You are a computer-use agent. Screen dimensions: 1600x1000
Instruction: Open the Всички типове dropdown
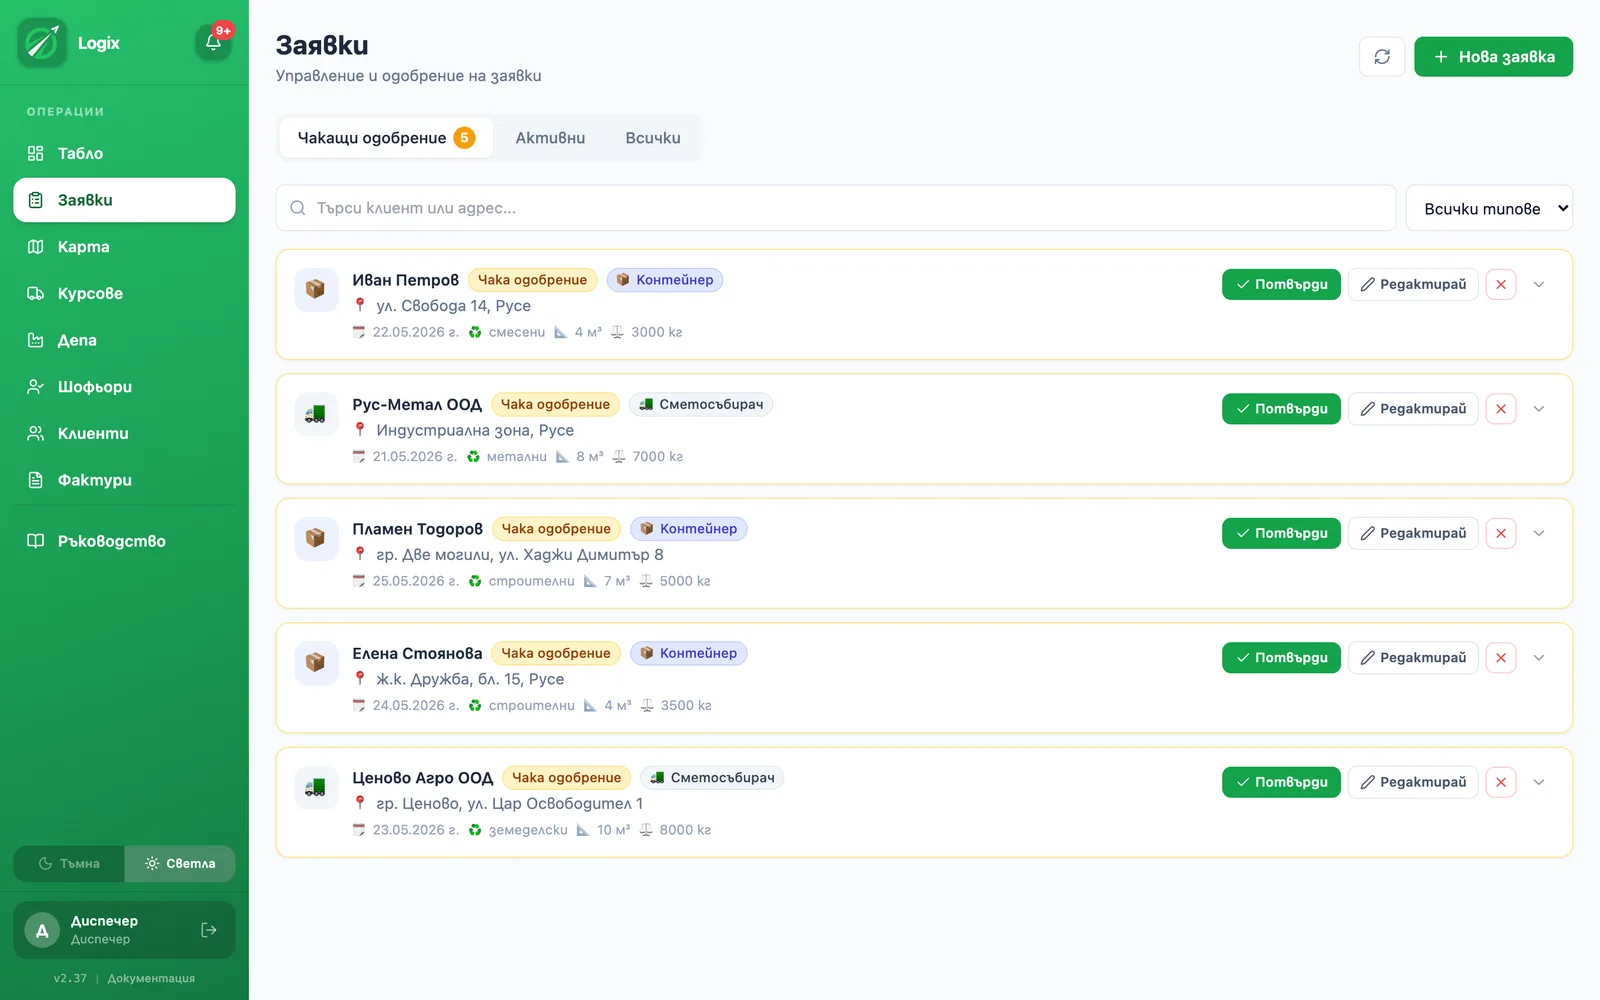tap(1489, 208)
